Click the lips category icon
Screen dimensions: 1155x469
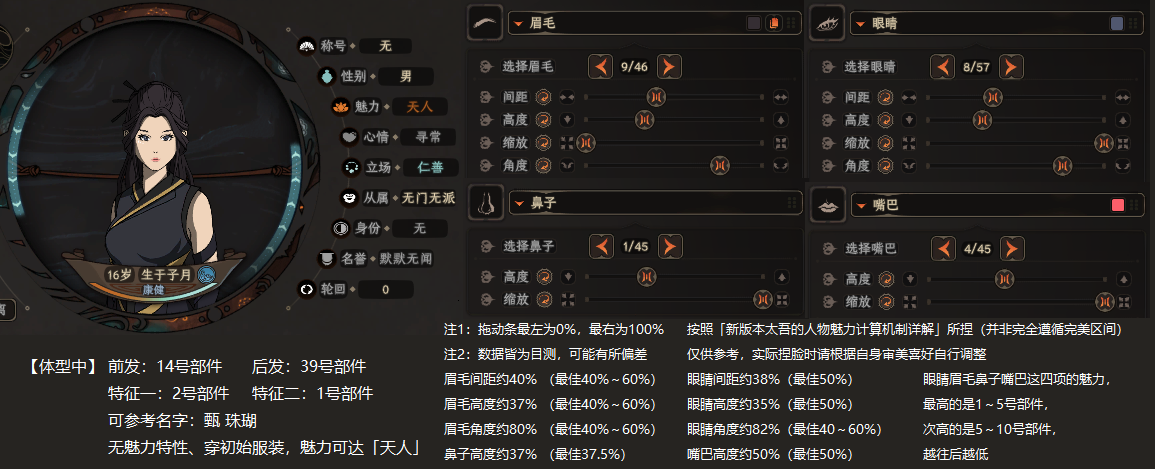[827, 205]
